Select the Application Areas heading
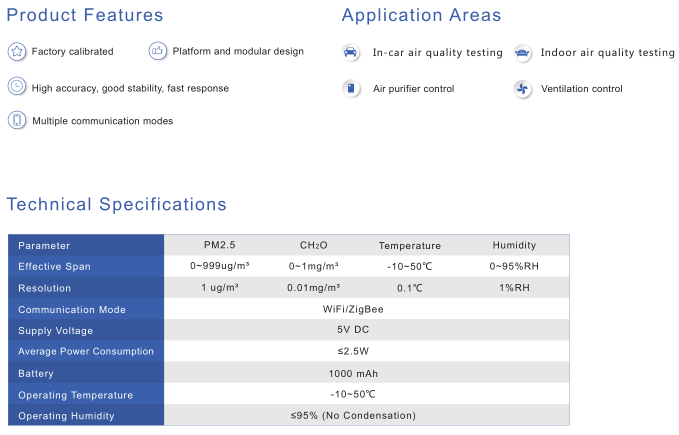 click(x=421, y=15)
